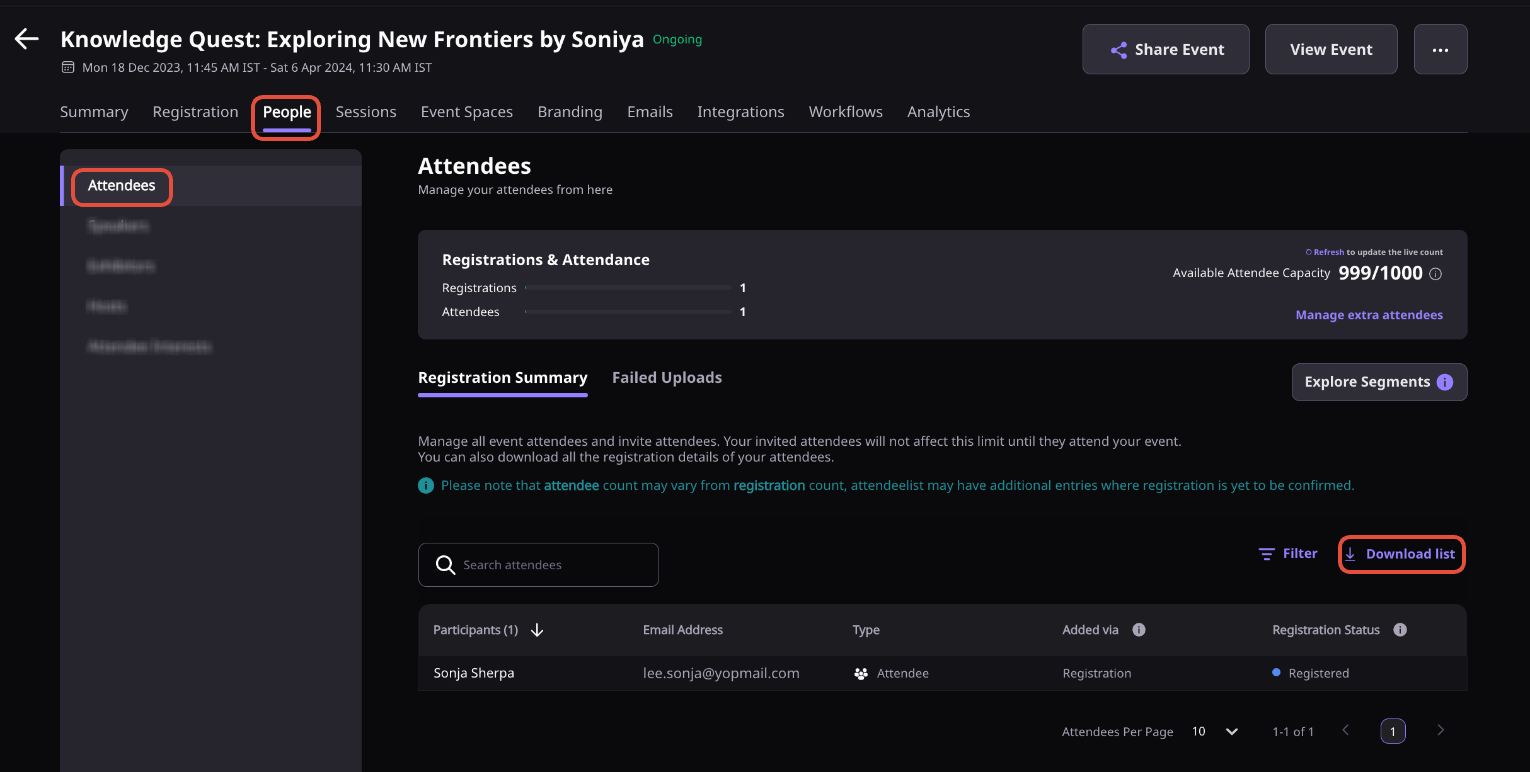Click the back arrow icon
Image resolution: width=1530 pixels, height=772 pixels.
(x=26, y=39)
